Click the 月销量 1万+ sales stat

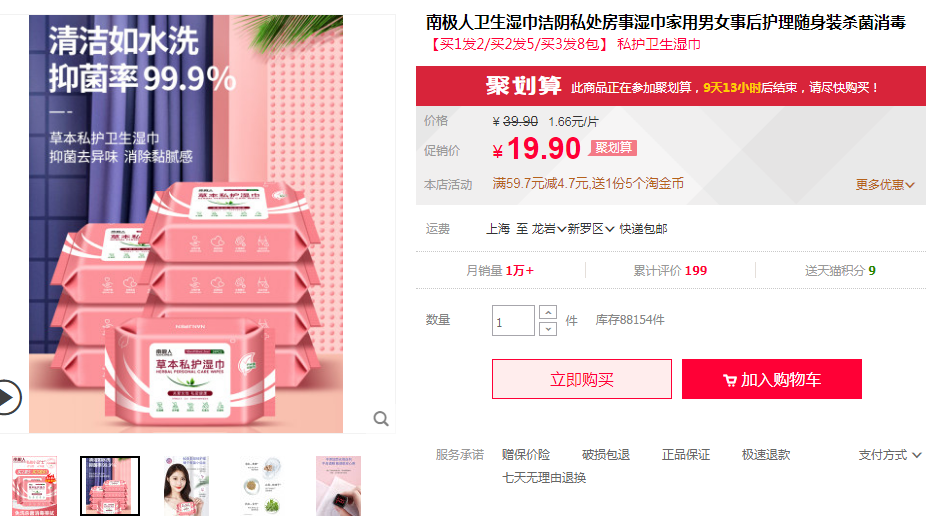click(x=500, y=271)
